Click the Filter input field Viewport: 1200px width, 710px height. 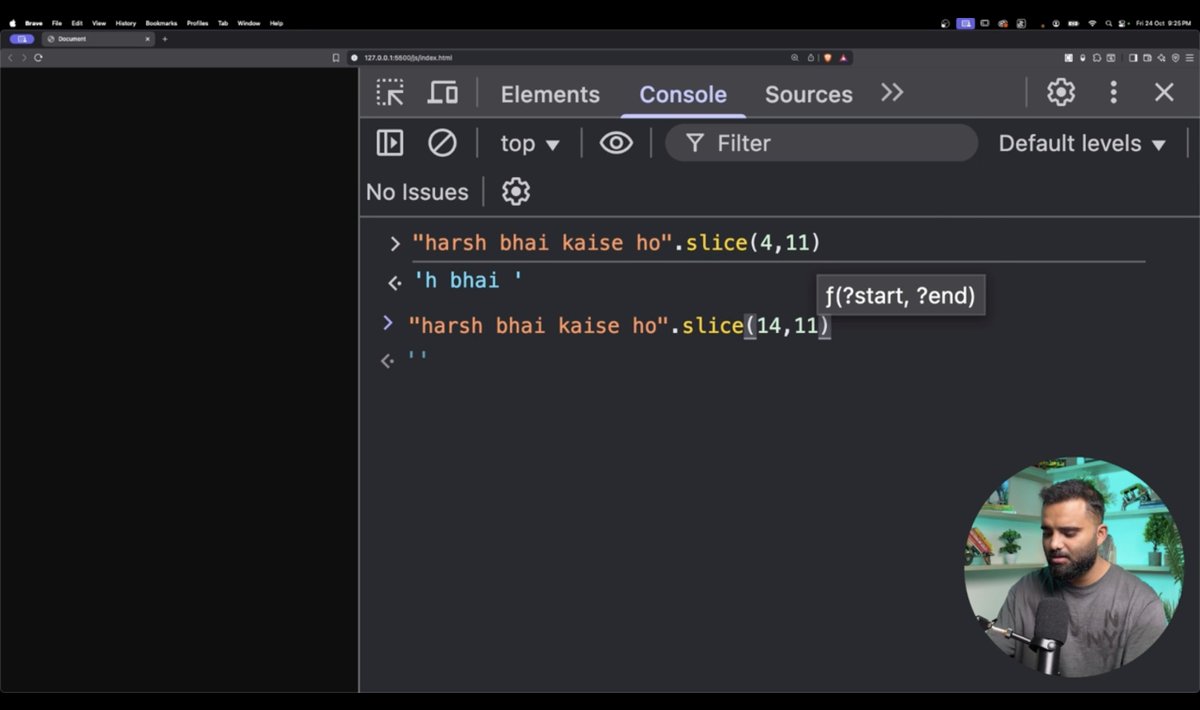coord(821,143)
